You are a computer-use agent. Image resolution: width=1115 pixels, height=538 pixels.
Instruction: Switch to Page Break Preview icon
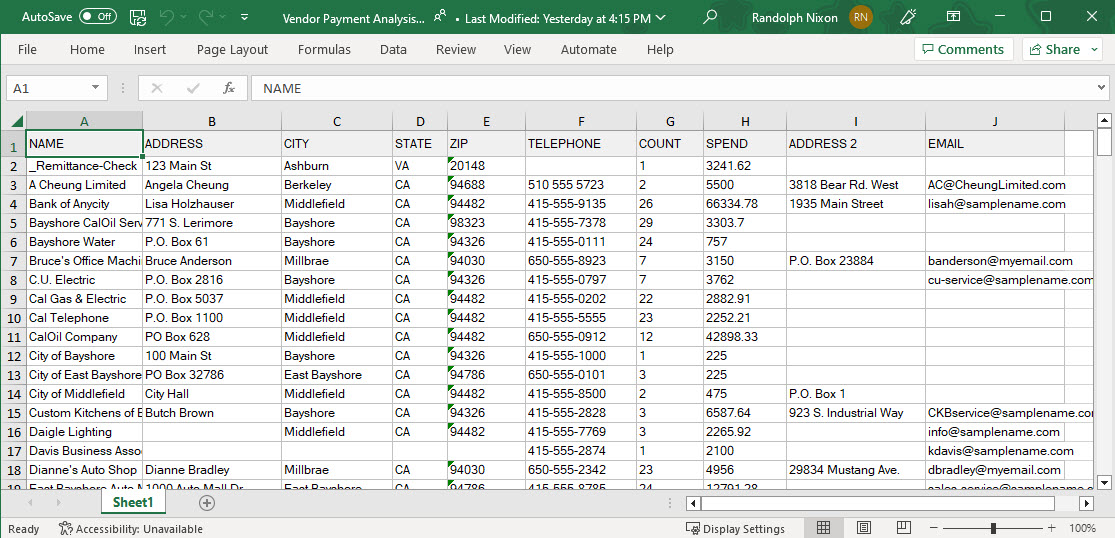click(903, 528)
